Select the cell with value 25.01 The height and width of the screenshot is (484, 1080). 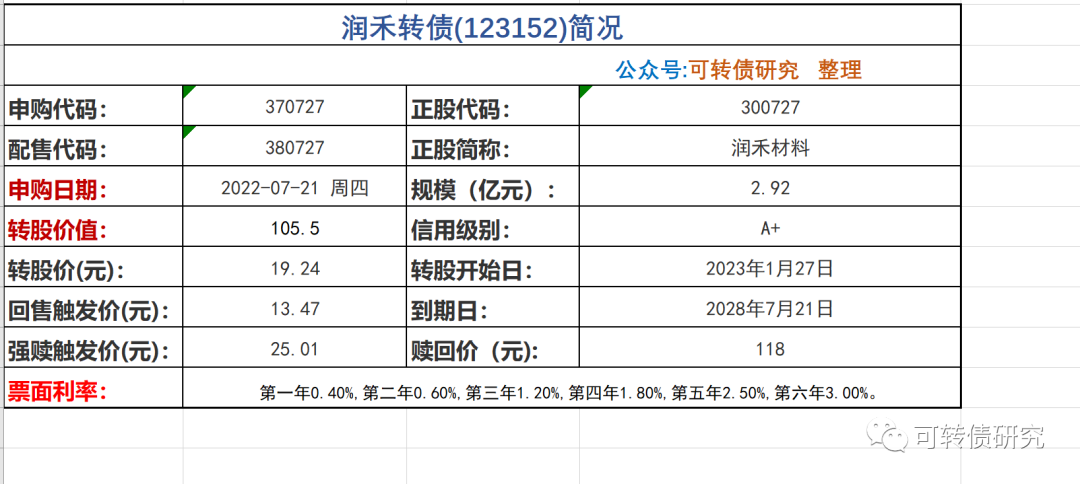[295, 349]
